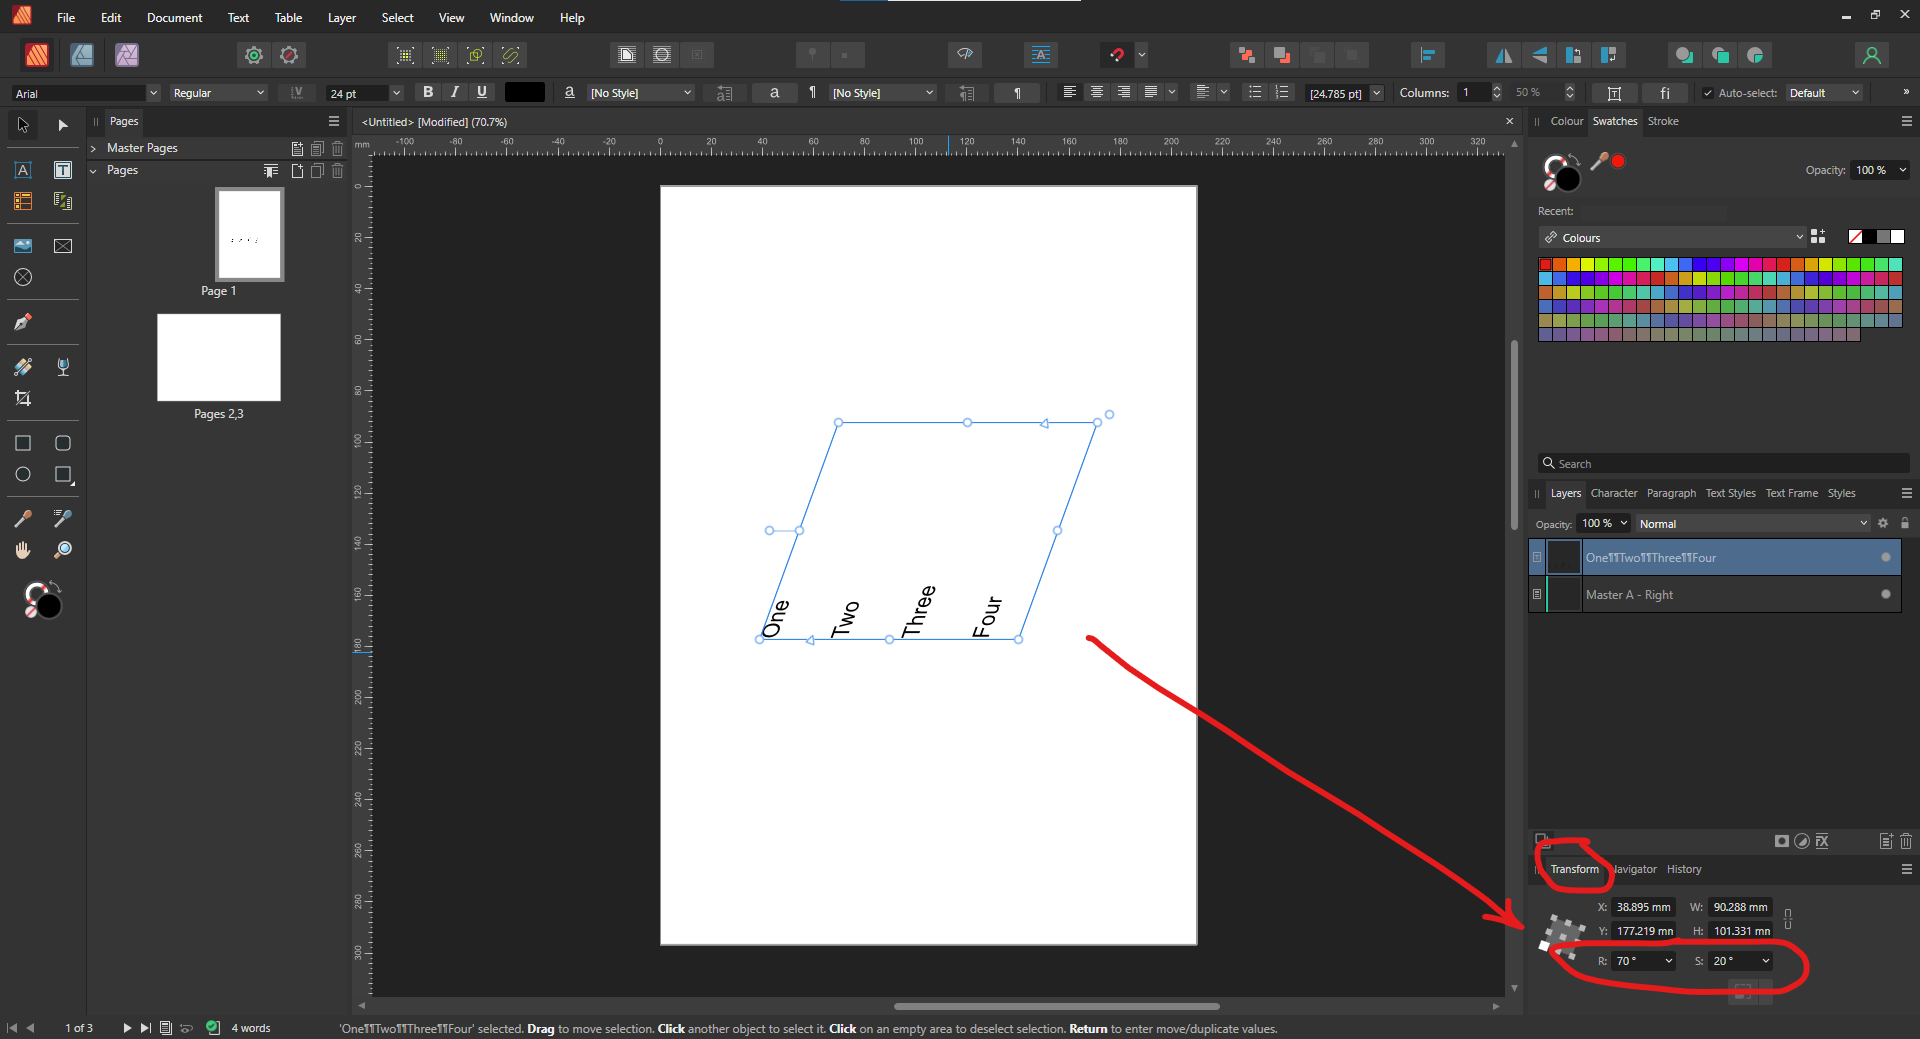Viewport: 1920px width, 1039px height.
Task: Select the Page 1 thumbnail
Action: (x=249, y=235)
